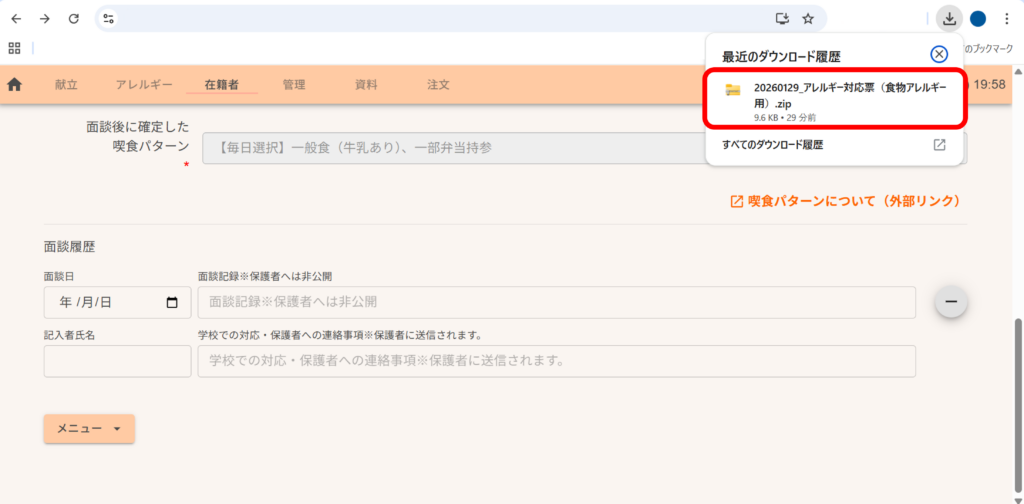Open the downloaded アレルギー対応票 zip file

(x=834, y=98)
